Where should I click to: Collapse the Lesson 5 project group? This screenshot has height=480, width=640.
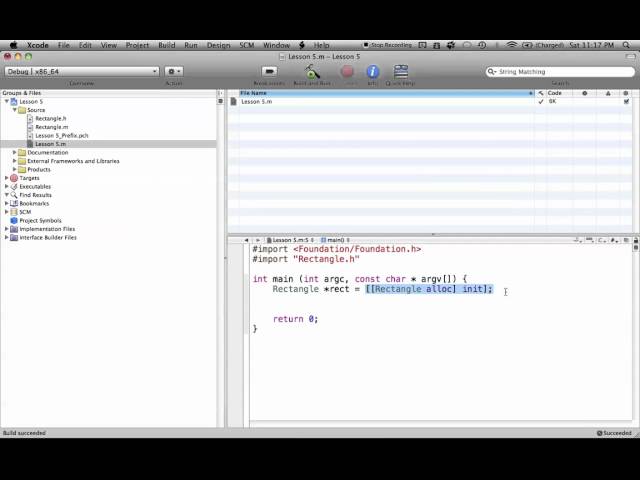point(7,101)
